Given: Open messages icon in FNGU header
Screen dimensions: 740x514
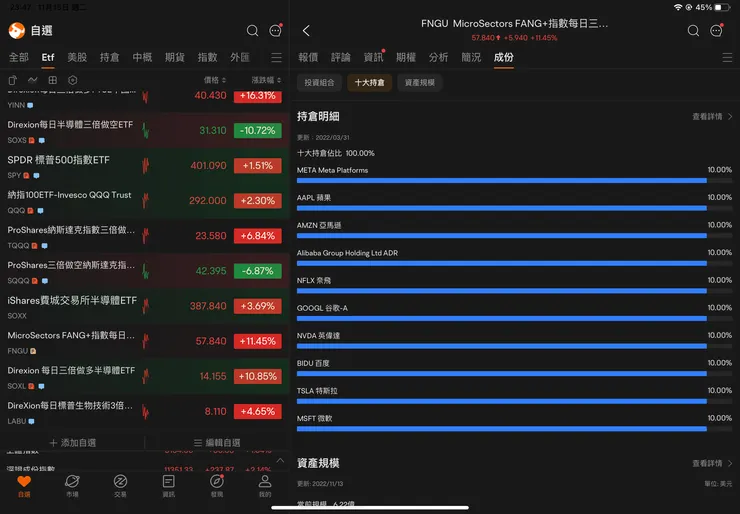Looking at the screenshot, I should 716,31.
